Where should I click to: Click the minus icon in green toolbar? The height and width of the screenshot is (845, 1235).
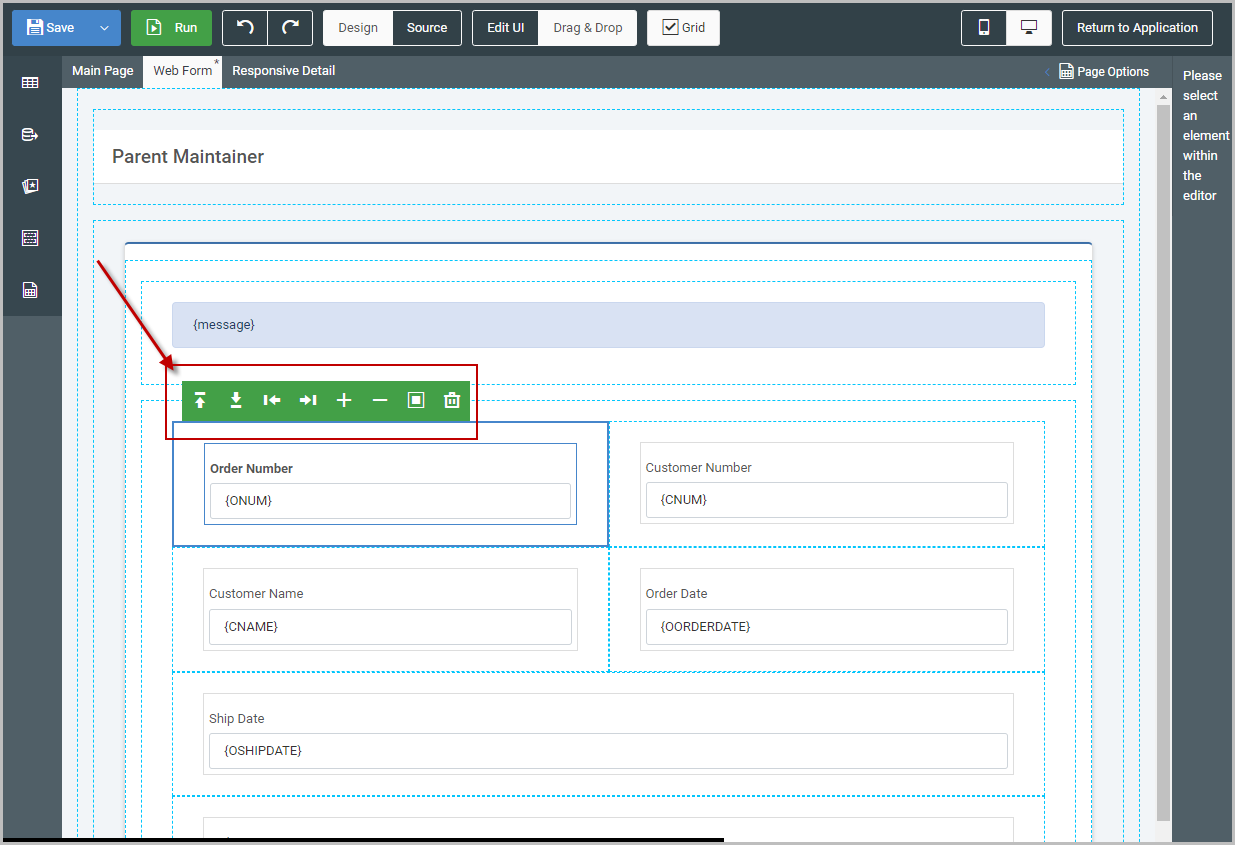380,401
